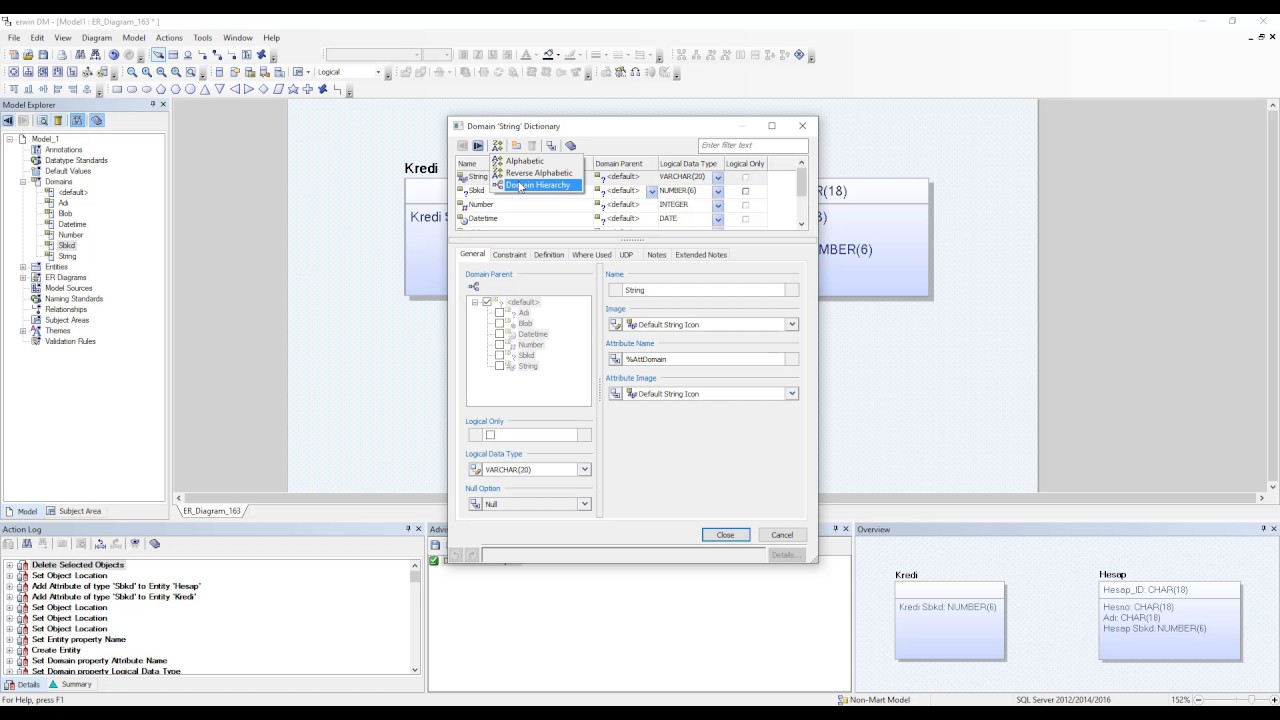This screenshot has height=720, width=1280.
Task: Click the Save icon in main toolbar
Action: coord(43,55)
